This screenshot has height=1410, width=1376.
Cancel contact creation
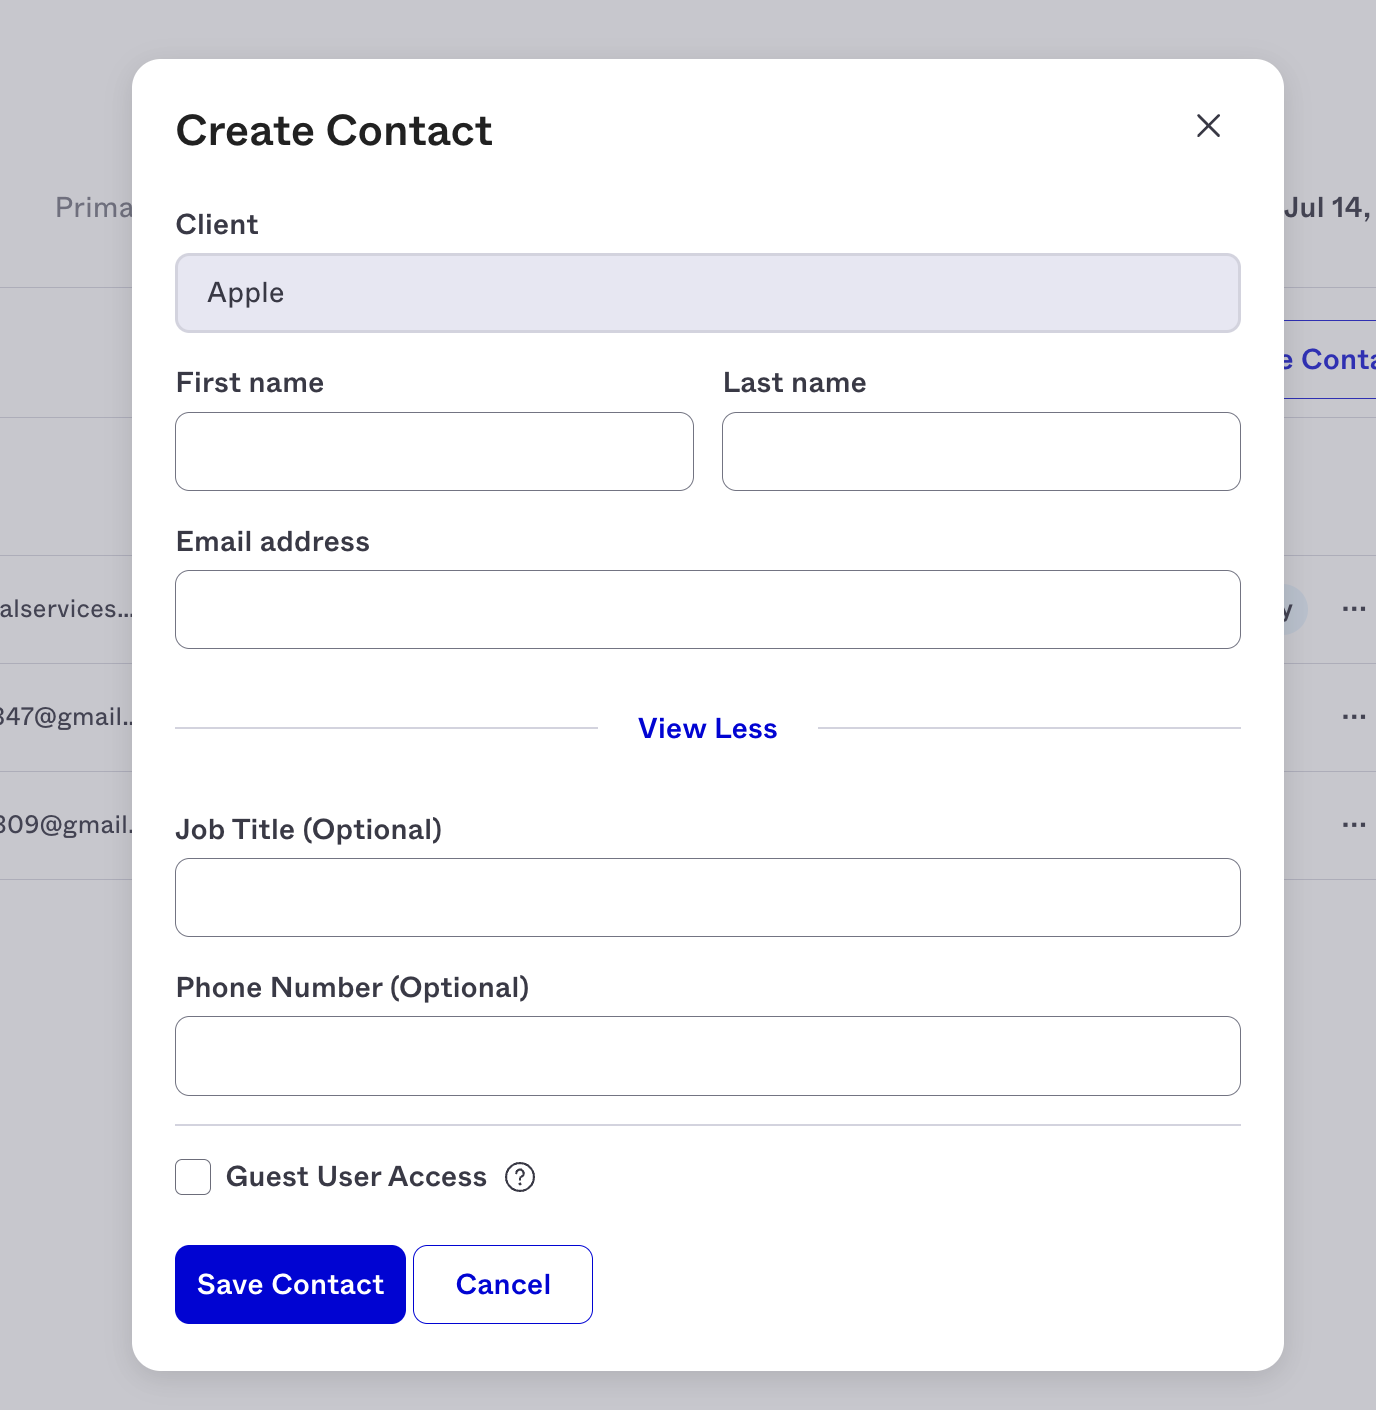503,1284
